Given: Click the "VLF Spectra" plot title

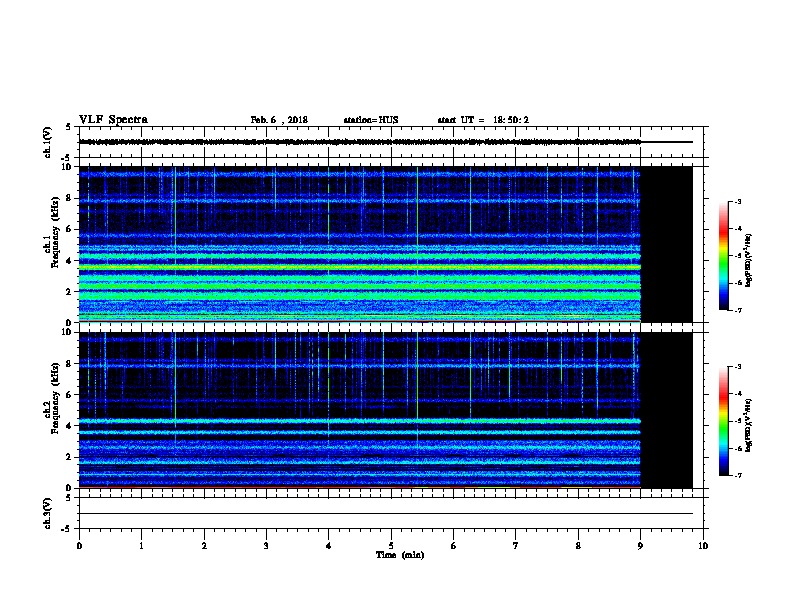Looking at the screenshot, I should (x=113, y=120).
